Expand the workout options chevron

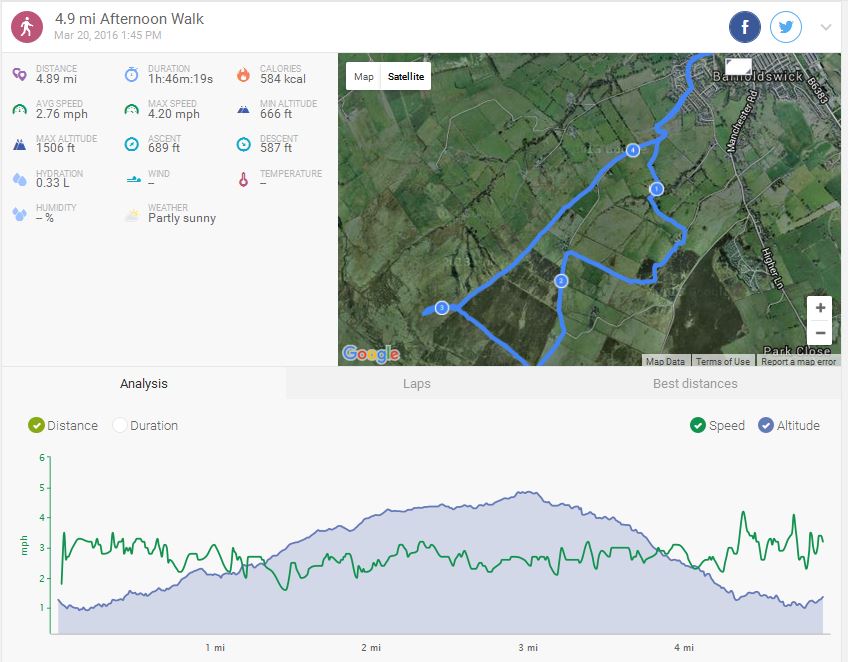pyautogui.click(x=826, y=27)
